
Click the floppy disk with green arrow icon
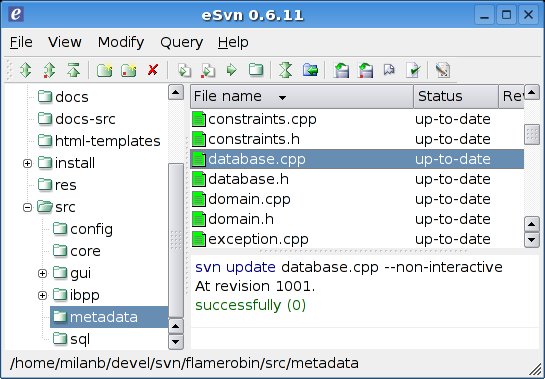[x=341, y=70]
